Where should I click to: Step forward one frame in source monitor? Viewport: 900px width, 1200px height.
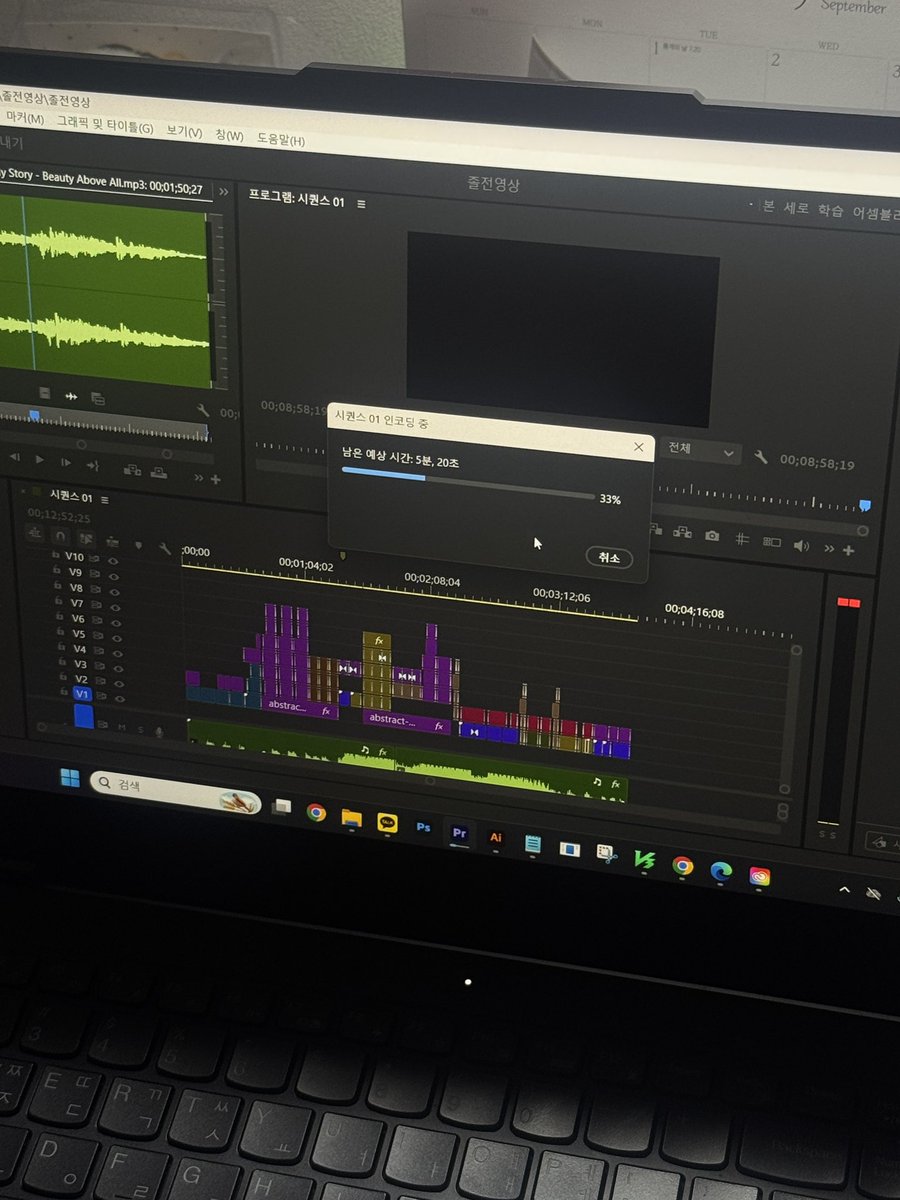click(65, 463)
